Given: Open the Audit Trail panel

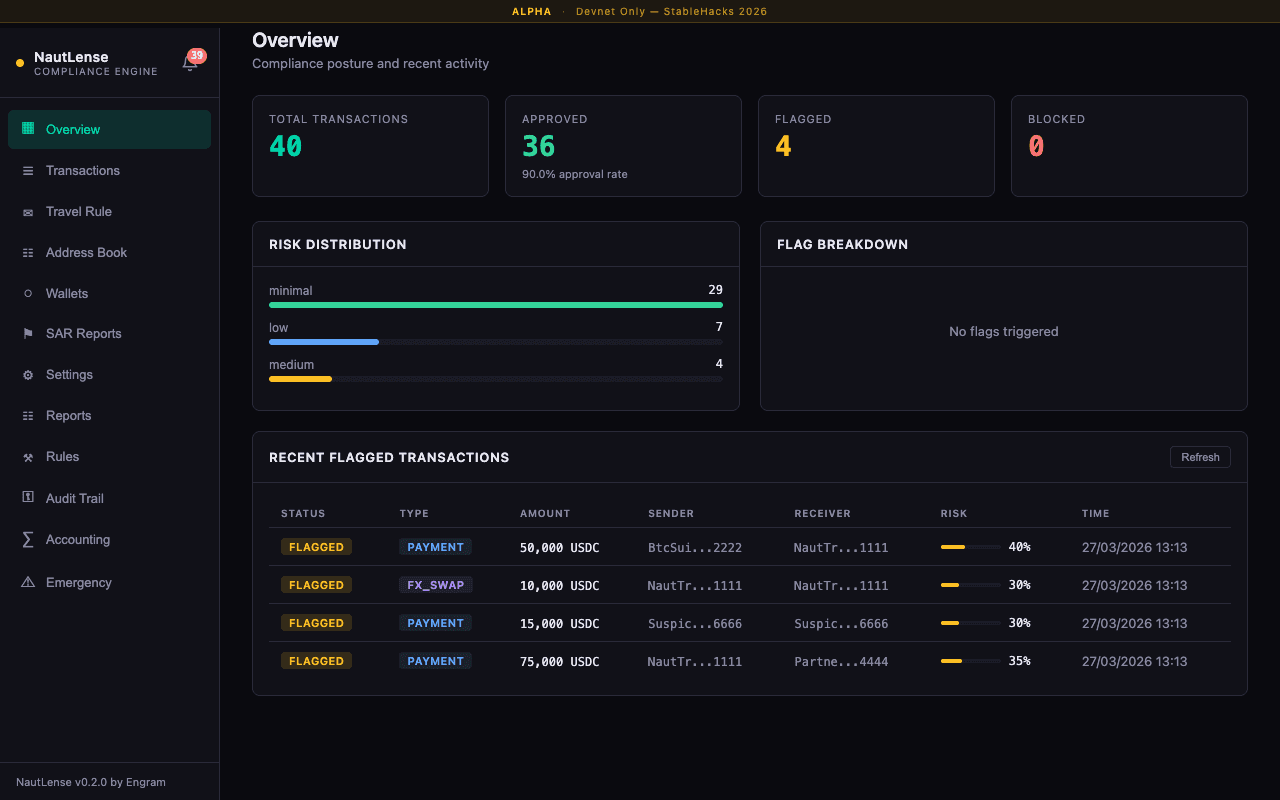Looking at the screenshot, I should (x=28, y=497).
